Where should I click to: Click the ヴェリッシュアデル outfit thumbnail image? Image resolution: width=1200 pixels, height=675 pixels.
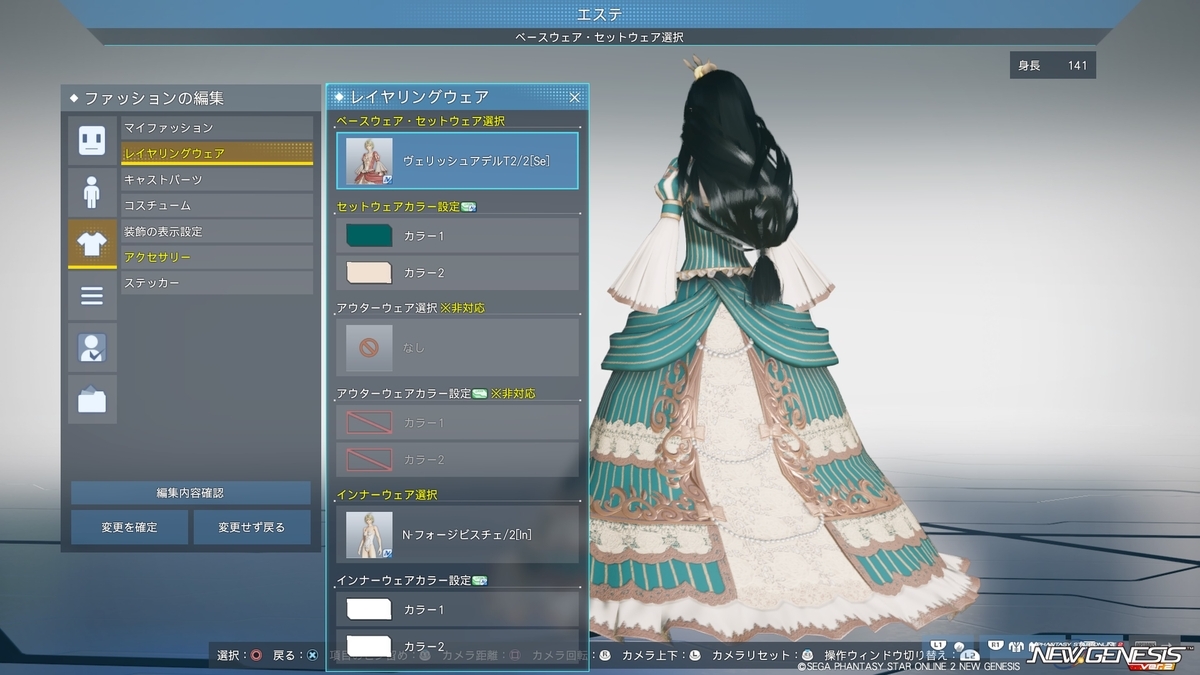pyautogui.click(x=368, y=161)
